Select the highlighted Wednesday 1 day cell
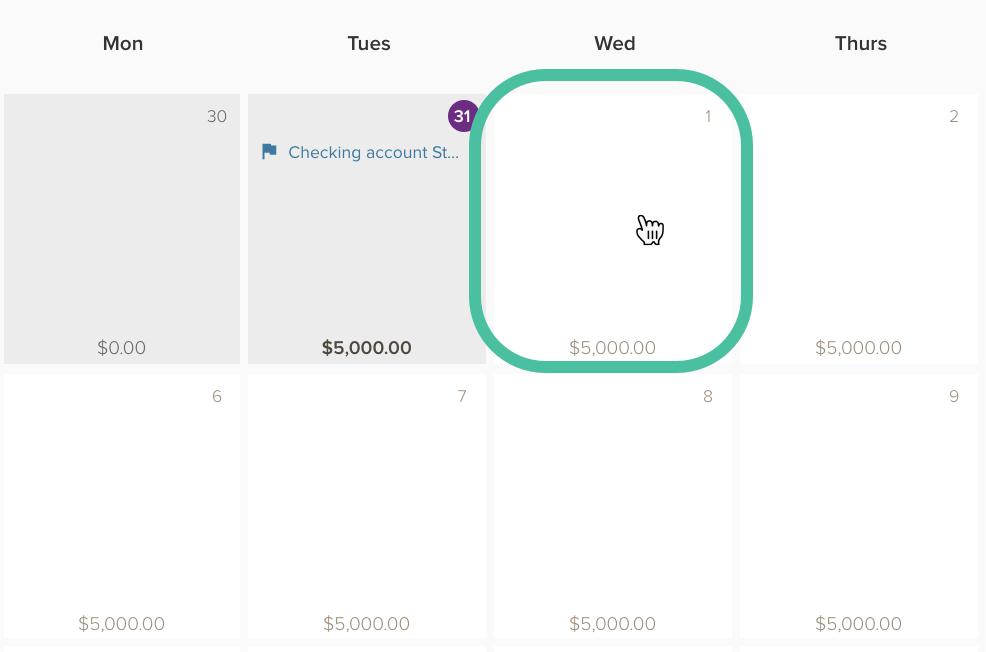 coord(612,229)
